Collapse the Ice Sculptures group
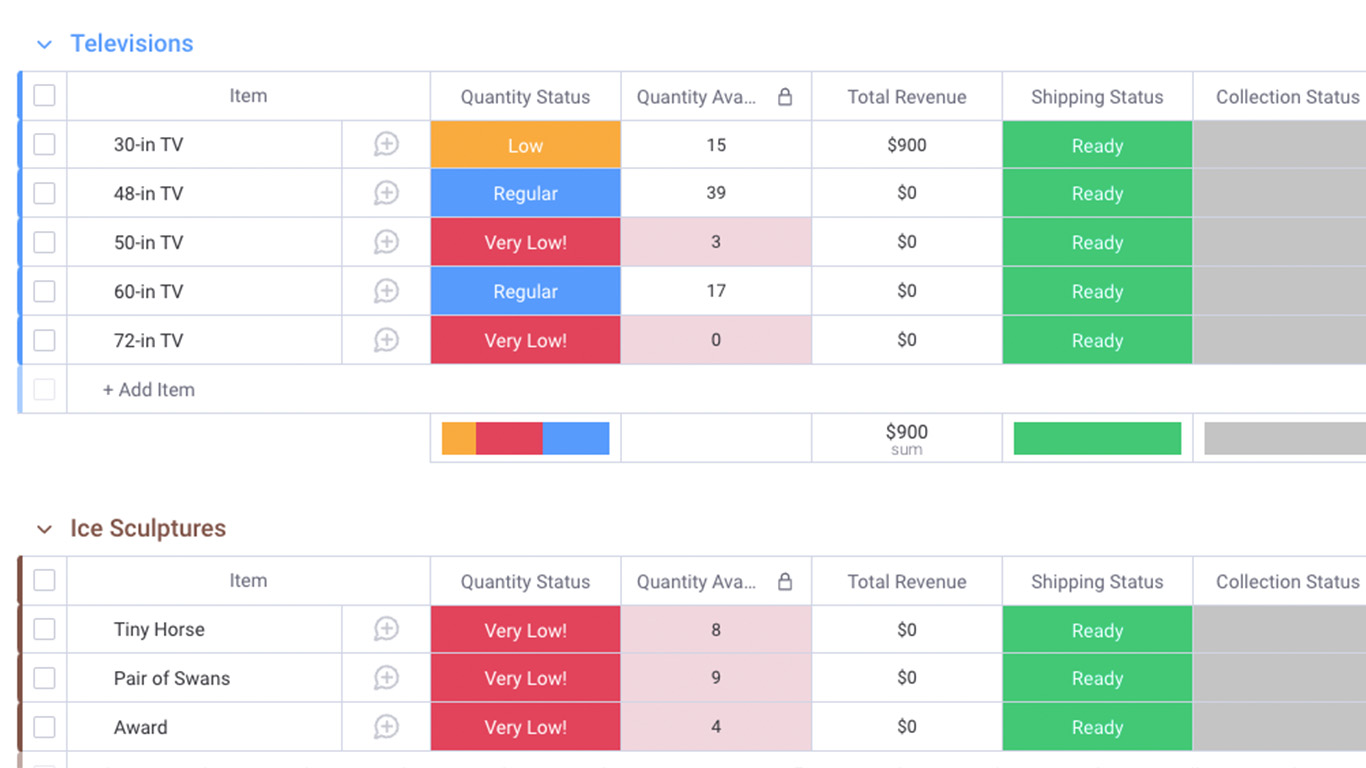The height and width of the screenshot is (768, 1366). click(44, 529)
